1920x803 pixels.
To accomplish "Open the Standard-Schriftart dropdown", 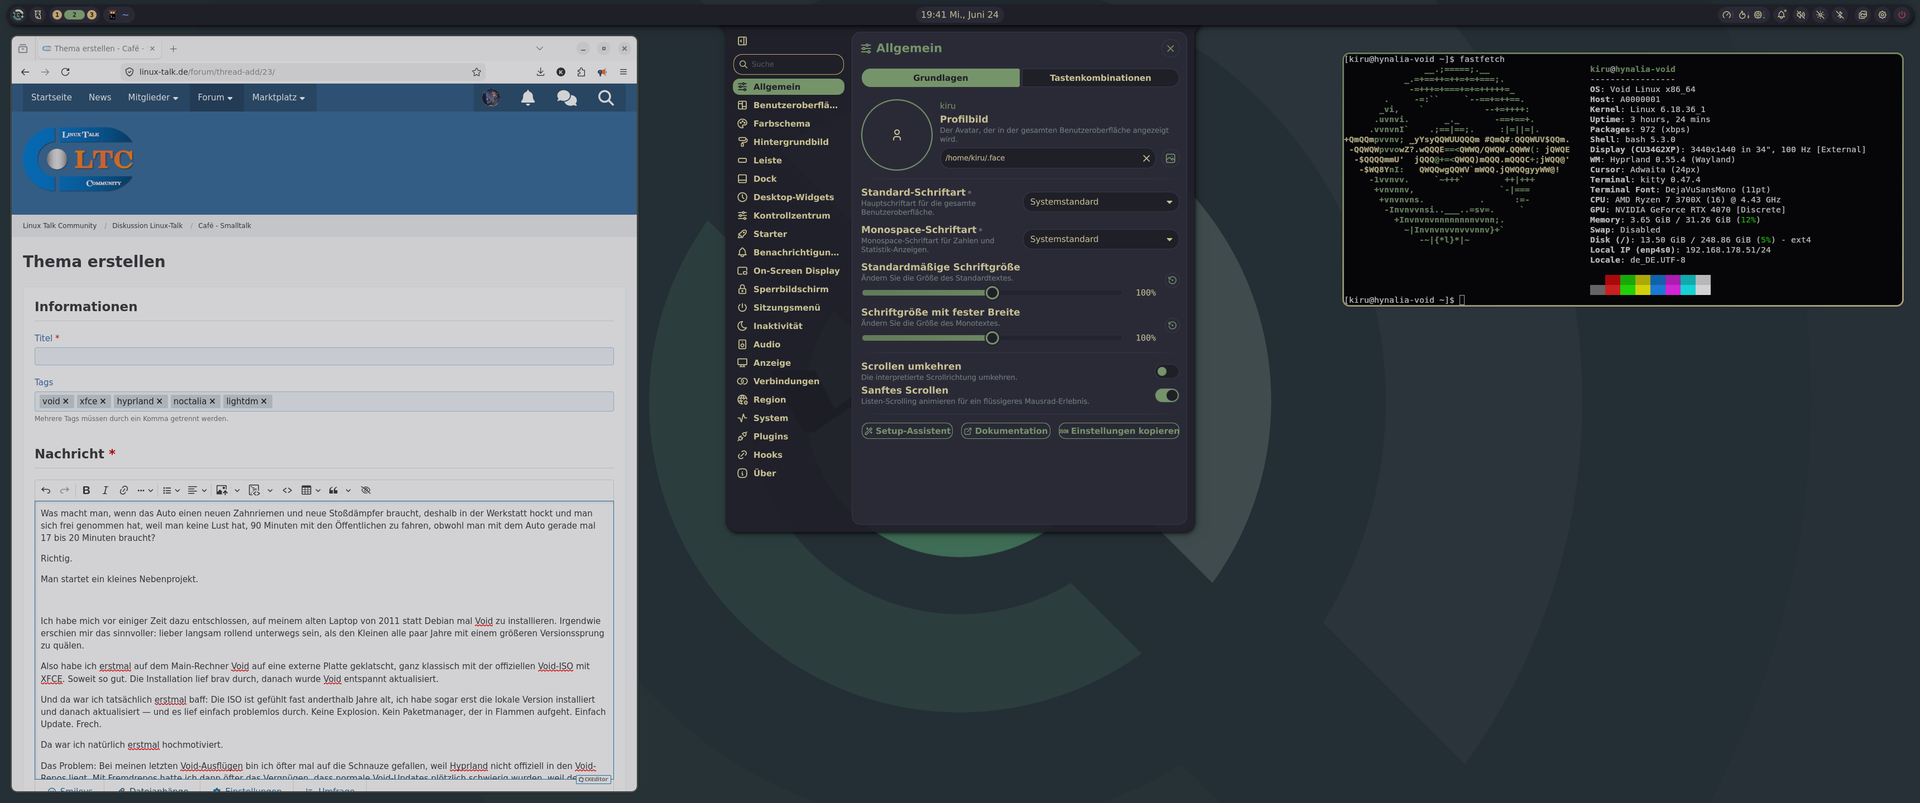I will (1100, 202).
